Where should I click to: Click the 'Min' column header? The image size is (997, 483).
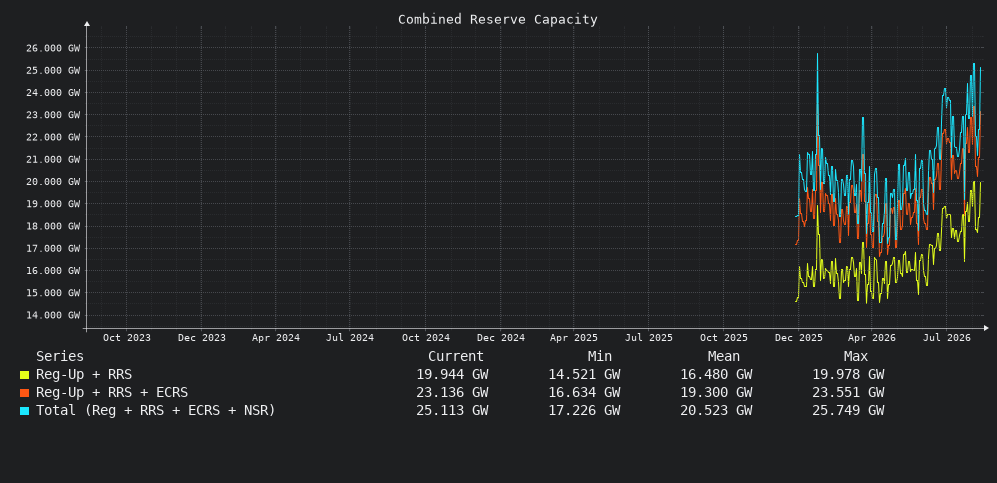click(600, 357)
